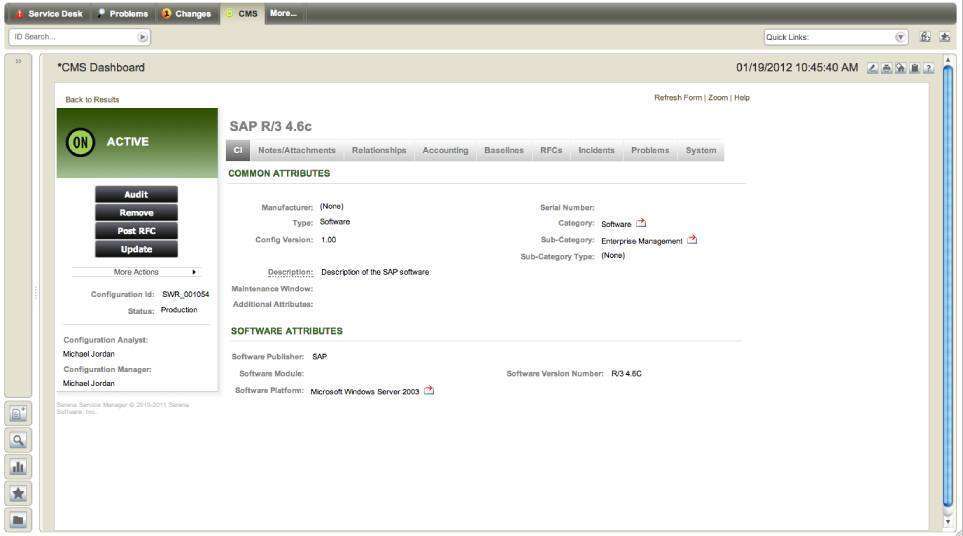The width and height of the screenshot is (963, 536).
Task: Click the Refresh Form link
Action: pyautogui.click(x=677, y=98)
